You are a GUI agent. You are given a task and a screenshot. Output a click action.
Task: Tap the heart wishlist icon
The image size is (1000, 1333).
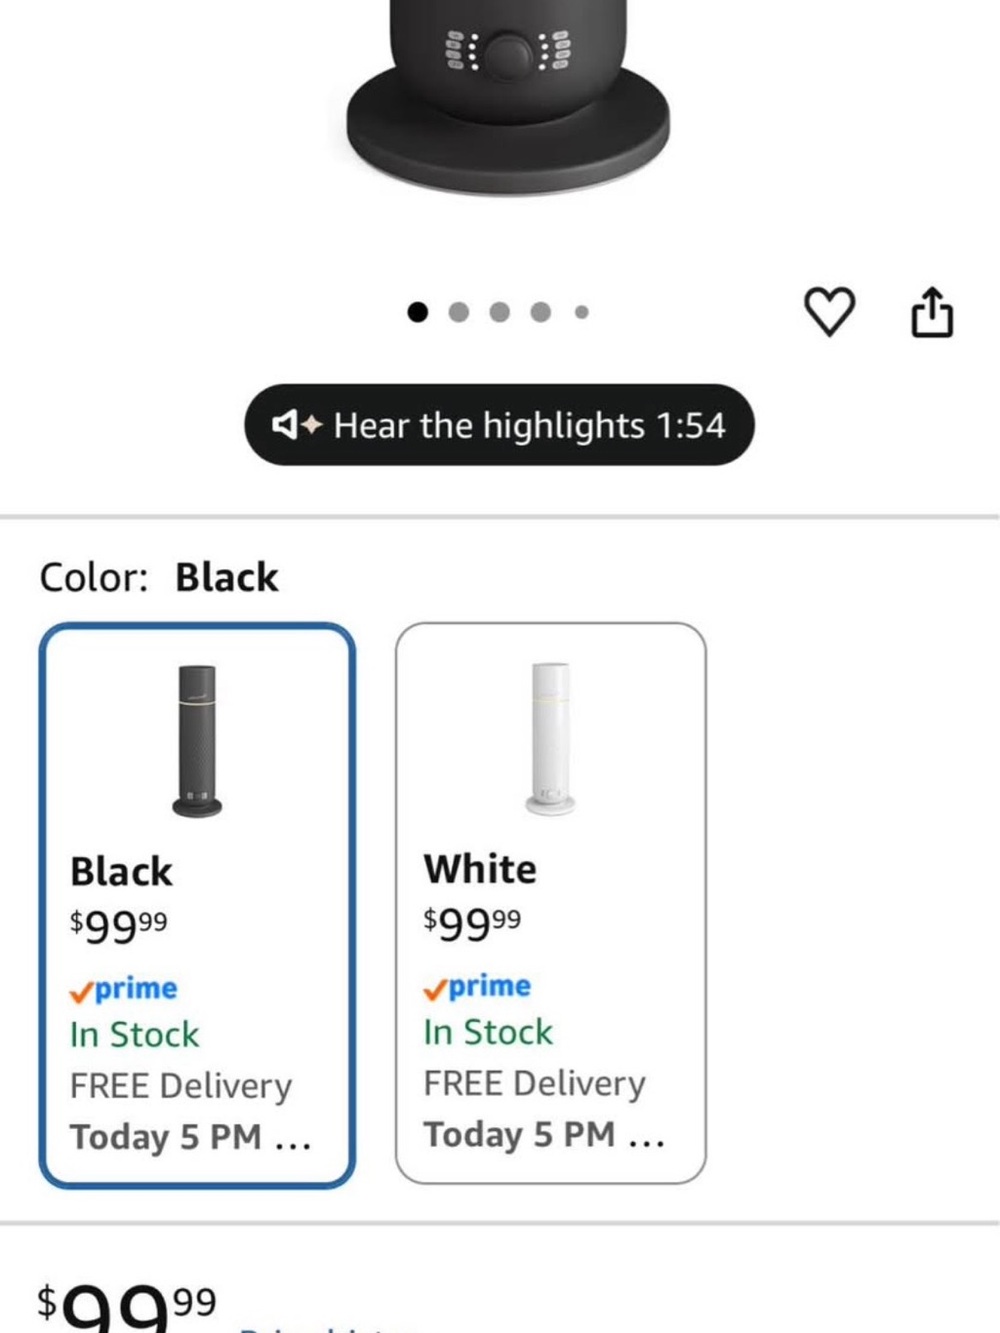tap(829, 311)
